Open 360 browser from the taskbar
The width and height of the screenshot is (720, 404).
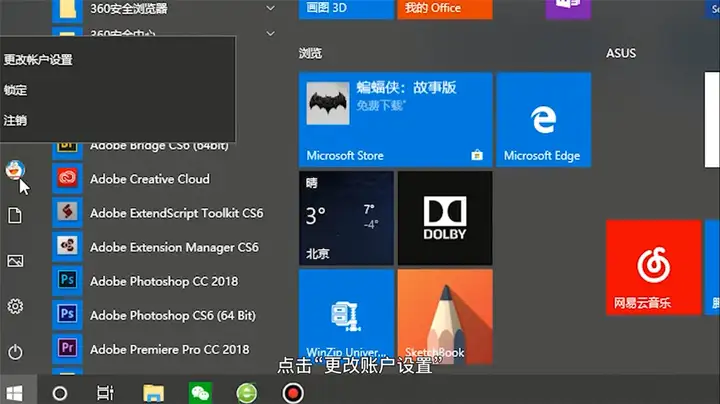coord(247,393)
